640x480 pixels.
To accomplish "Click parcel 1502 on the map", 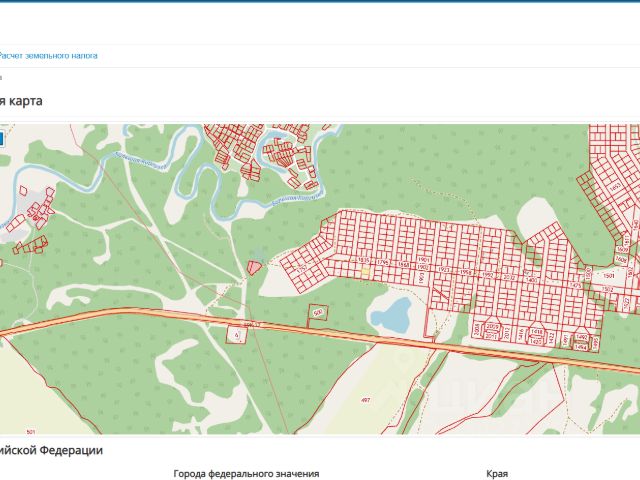I will 607,289.
